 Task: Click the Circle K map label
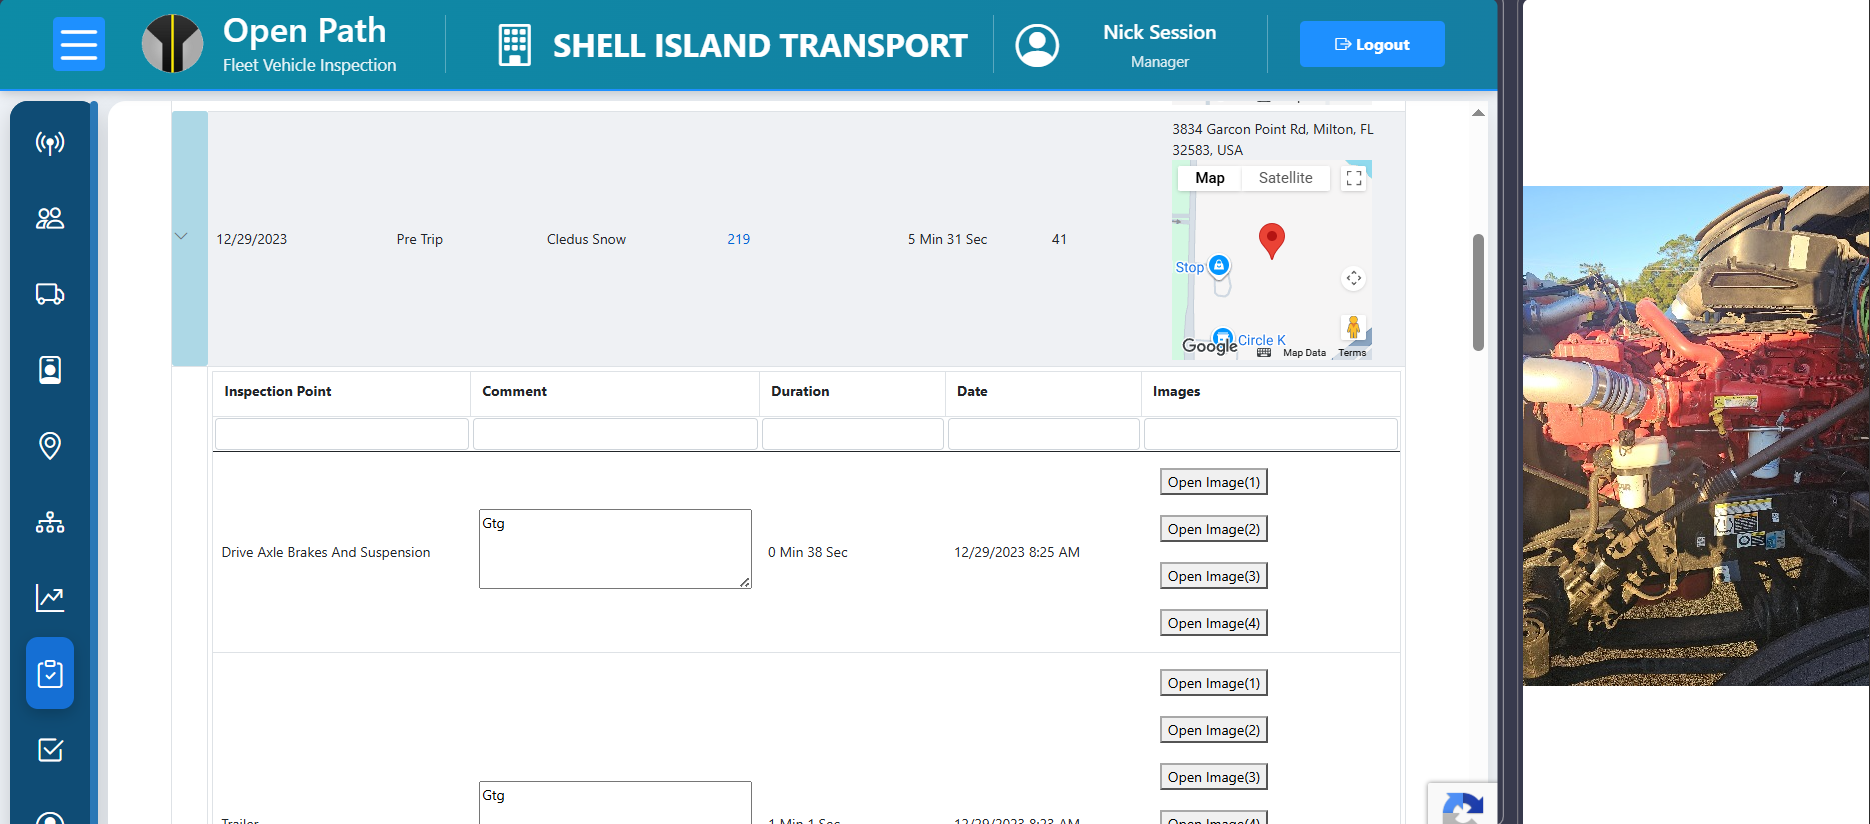(1262, 340)
